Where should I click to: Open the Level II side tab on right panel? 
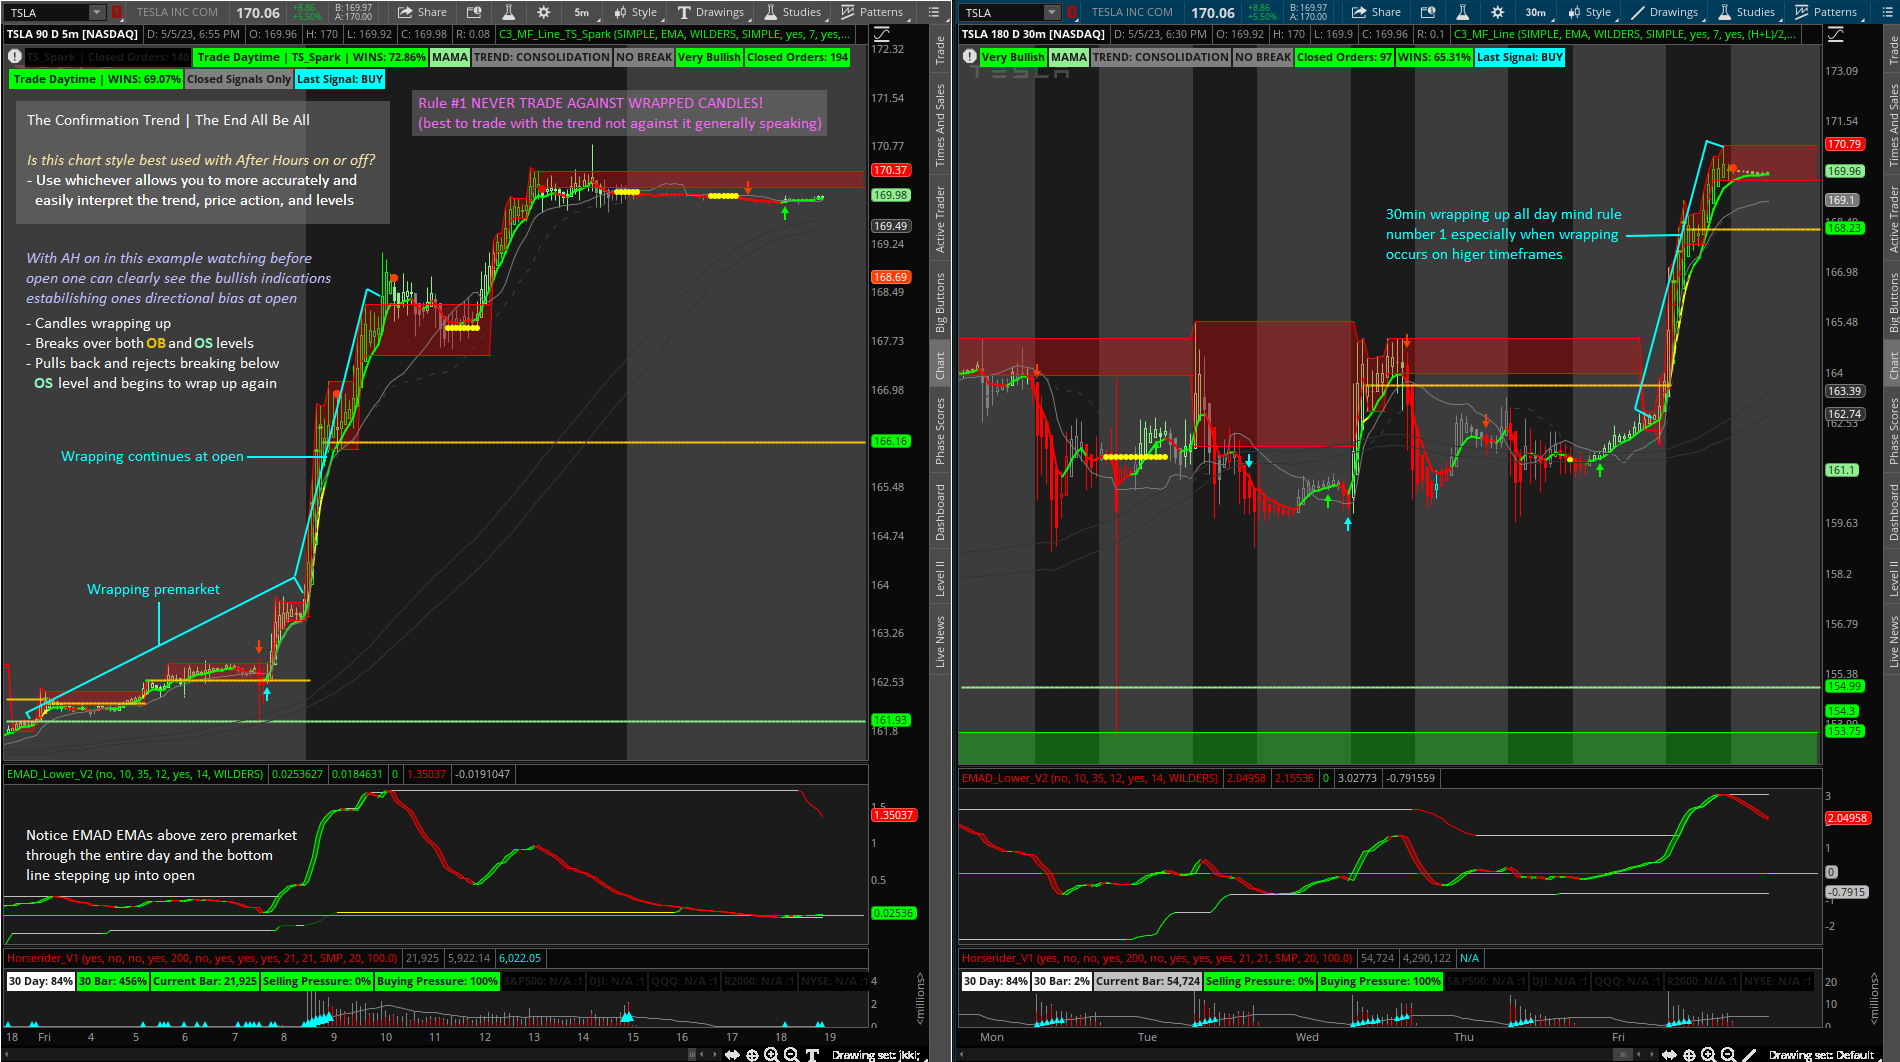(x=1893, y=578)
